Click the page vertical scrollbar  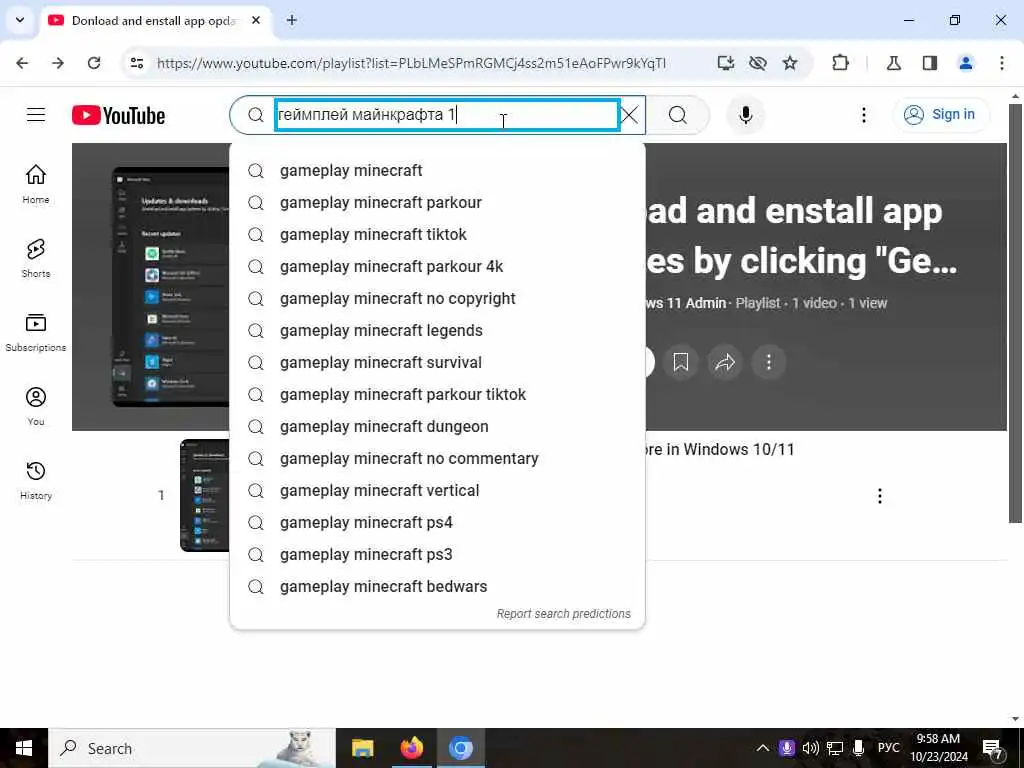pos(1015,312)
